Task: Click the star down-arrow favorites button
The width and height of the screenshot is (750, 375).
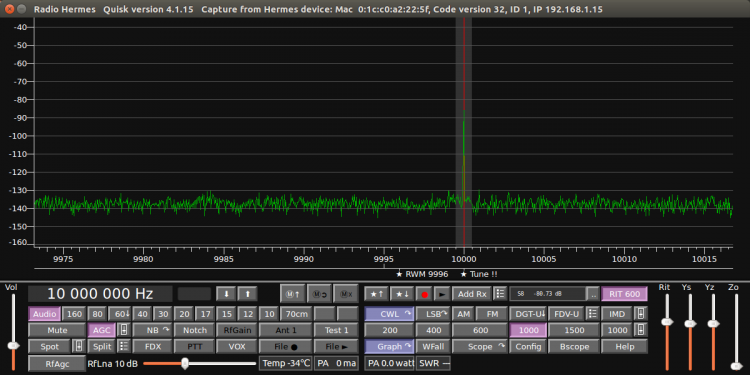Action: [402, 294]
